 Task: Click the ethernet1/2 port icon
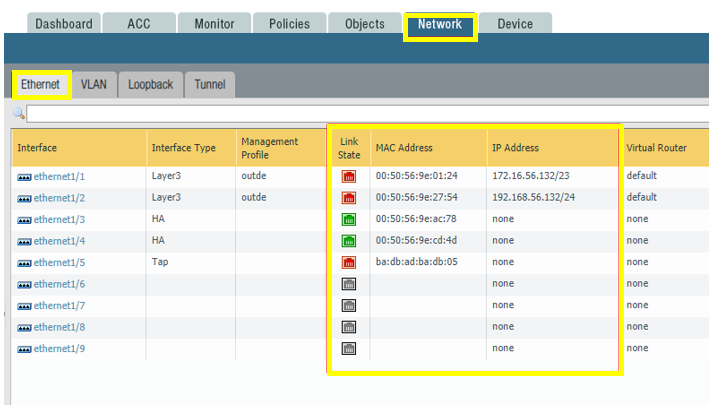tap(24, 199)
